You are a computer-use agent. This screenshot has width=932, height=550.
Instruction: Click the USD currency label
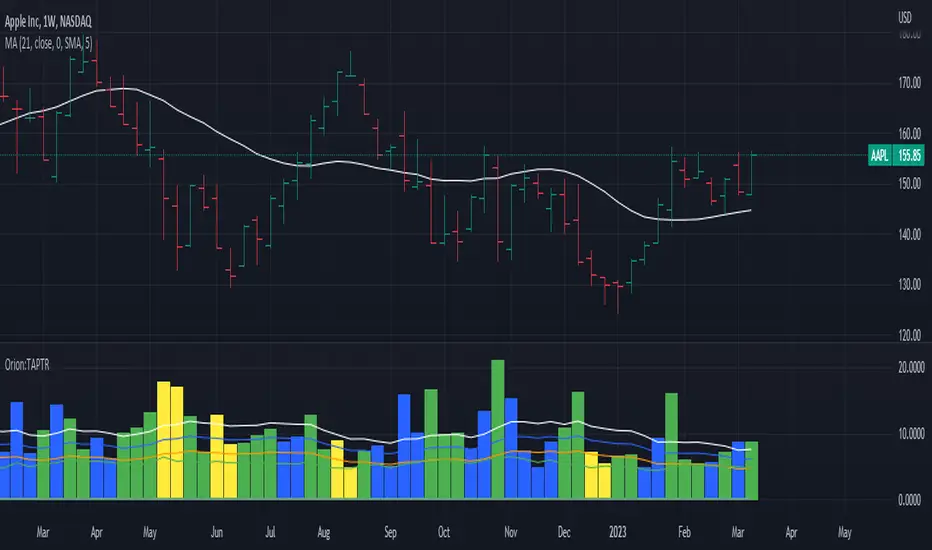tap(905, 18)
